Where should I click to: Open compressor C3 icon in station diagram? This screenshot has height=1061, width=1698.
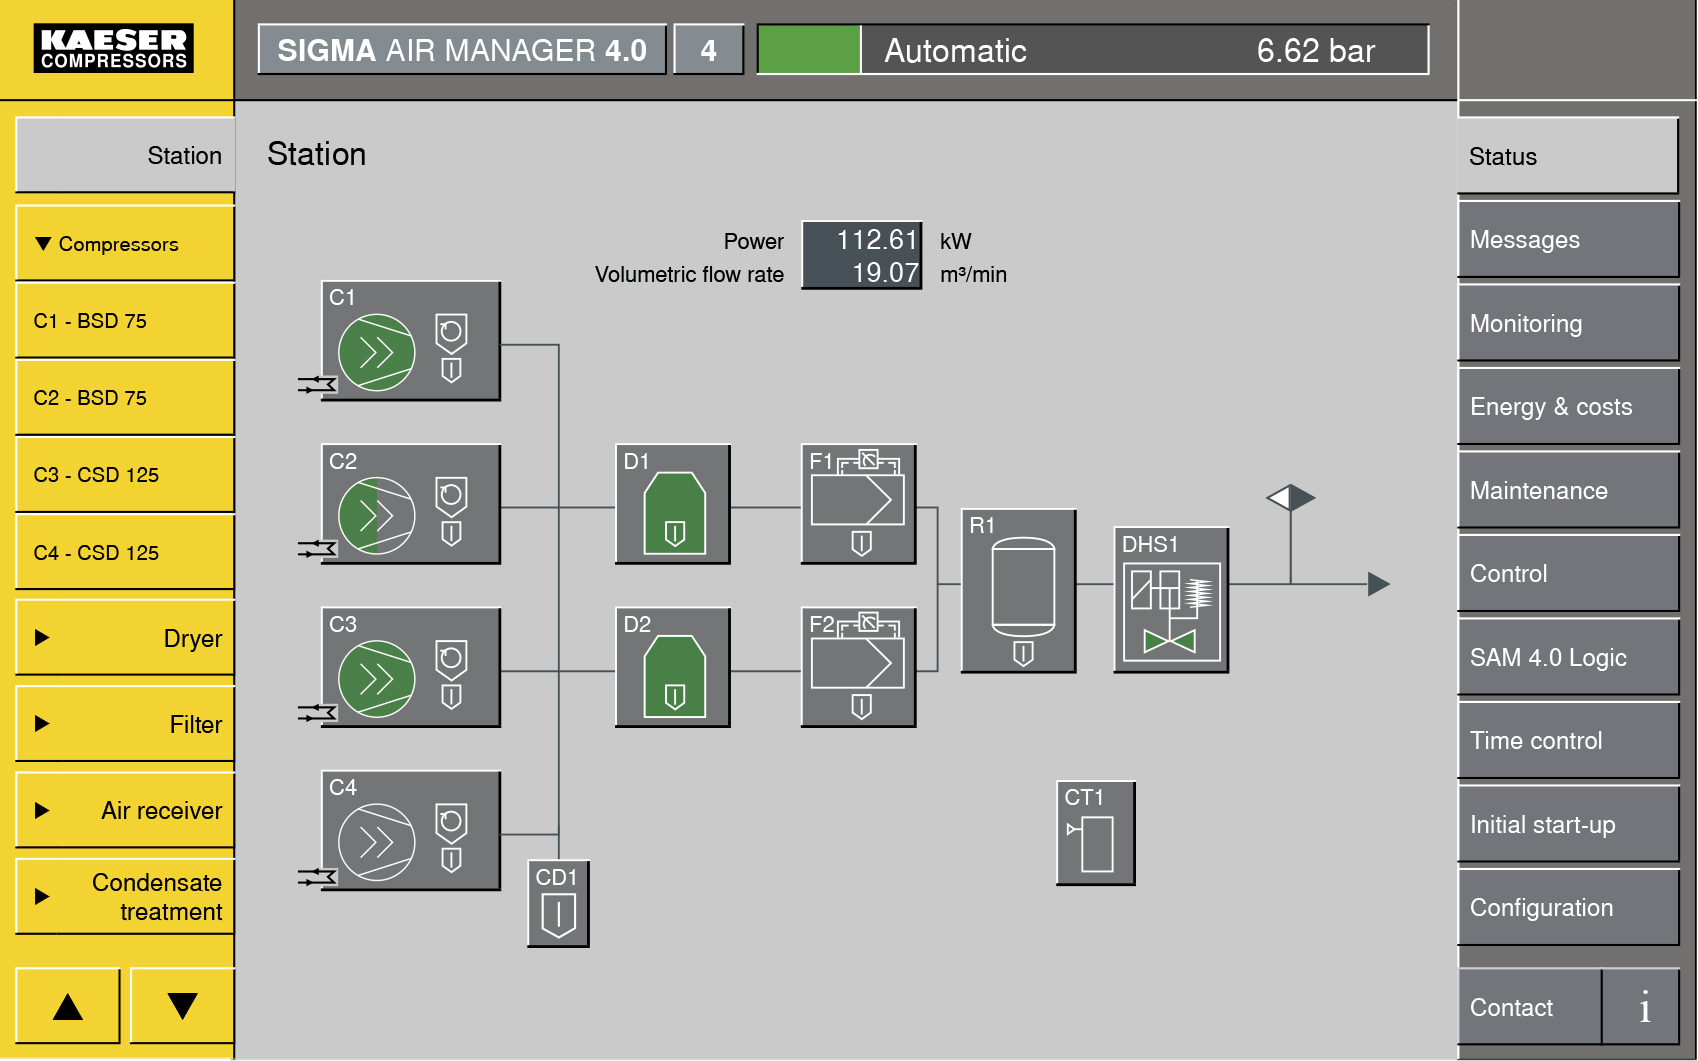click(x=411, y=667)
